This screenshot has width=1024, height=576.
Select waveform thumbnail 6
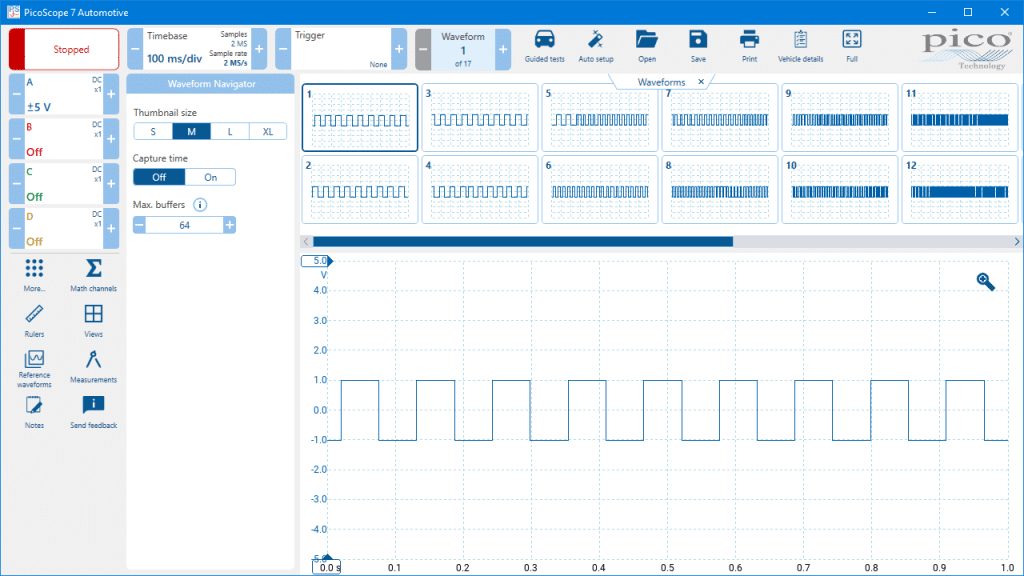click(x=600, y=189)
